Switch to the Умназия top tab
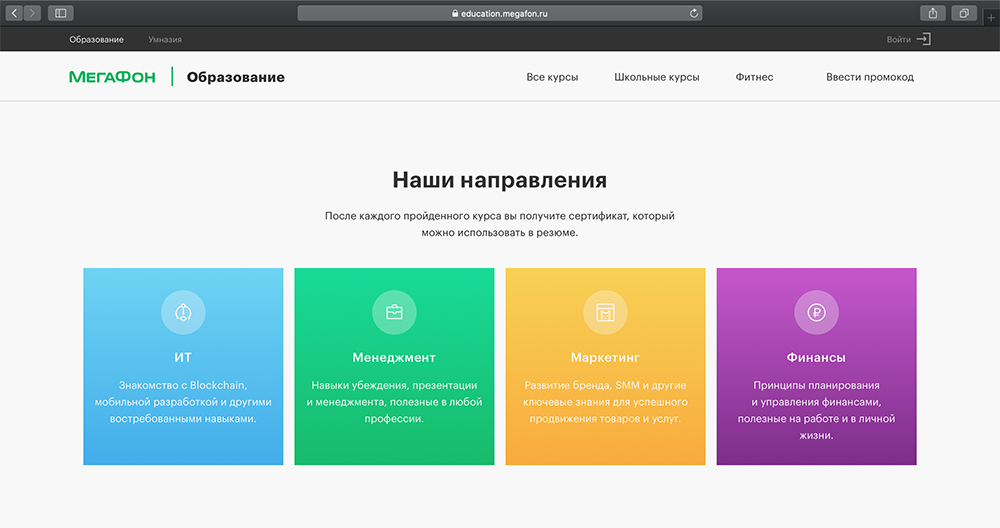Screen dimensions: 1000x528 [x=165, y=40]
